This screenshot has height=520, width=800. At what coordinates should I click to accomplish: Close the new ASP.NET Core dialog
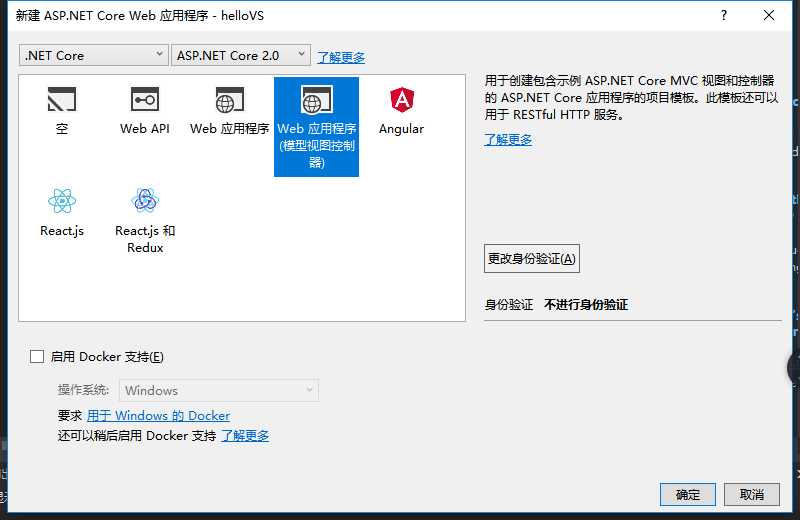click(769, 15)
